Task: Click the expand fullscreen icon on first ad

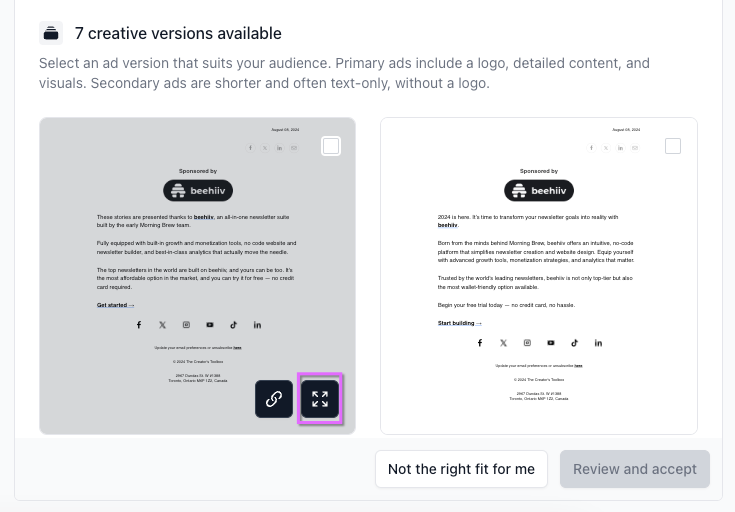Action: 320,399
